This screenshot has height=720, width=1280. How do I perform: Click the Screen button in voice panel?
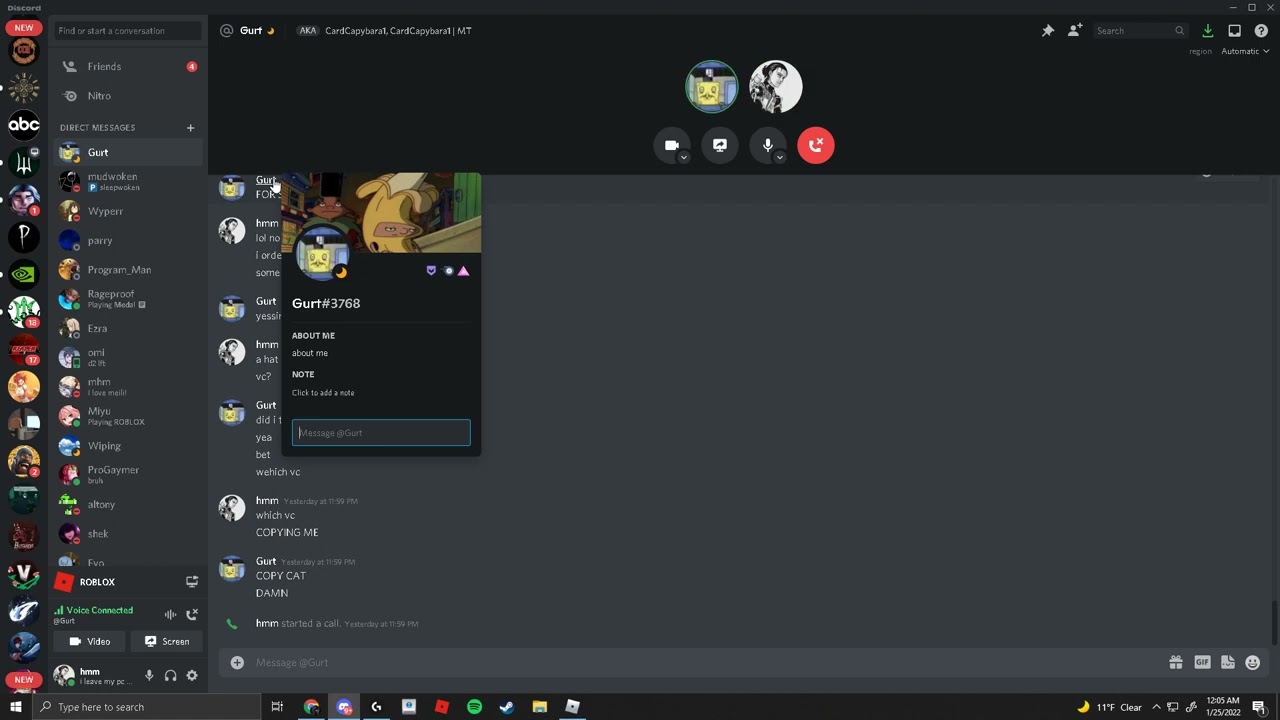click(x=167, y=641)
